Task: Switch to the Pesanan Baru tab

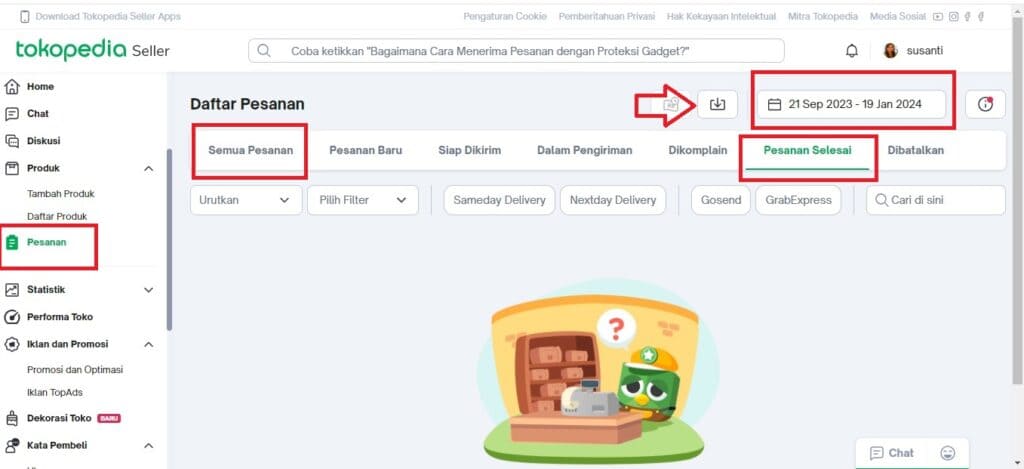Action: pyautogui.click(x=366, y=150)
